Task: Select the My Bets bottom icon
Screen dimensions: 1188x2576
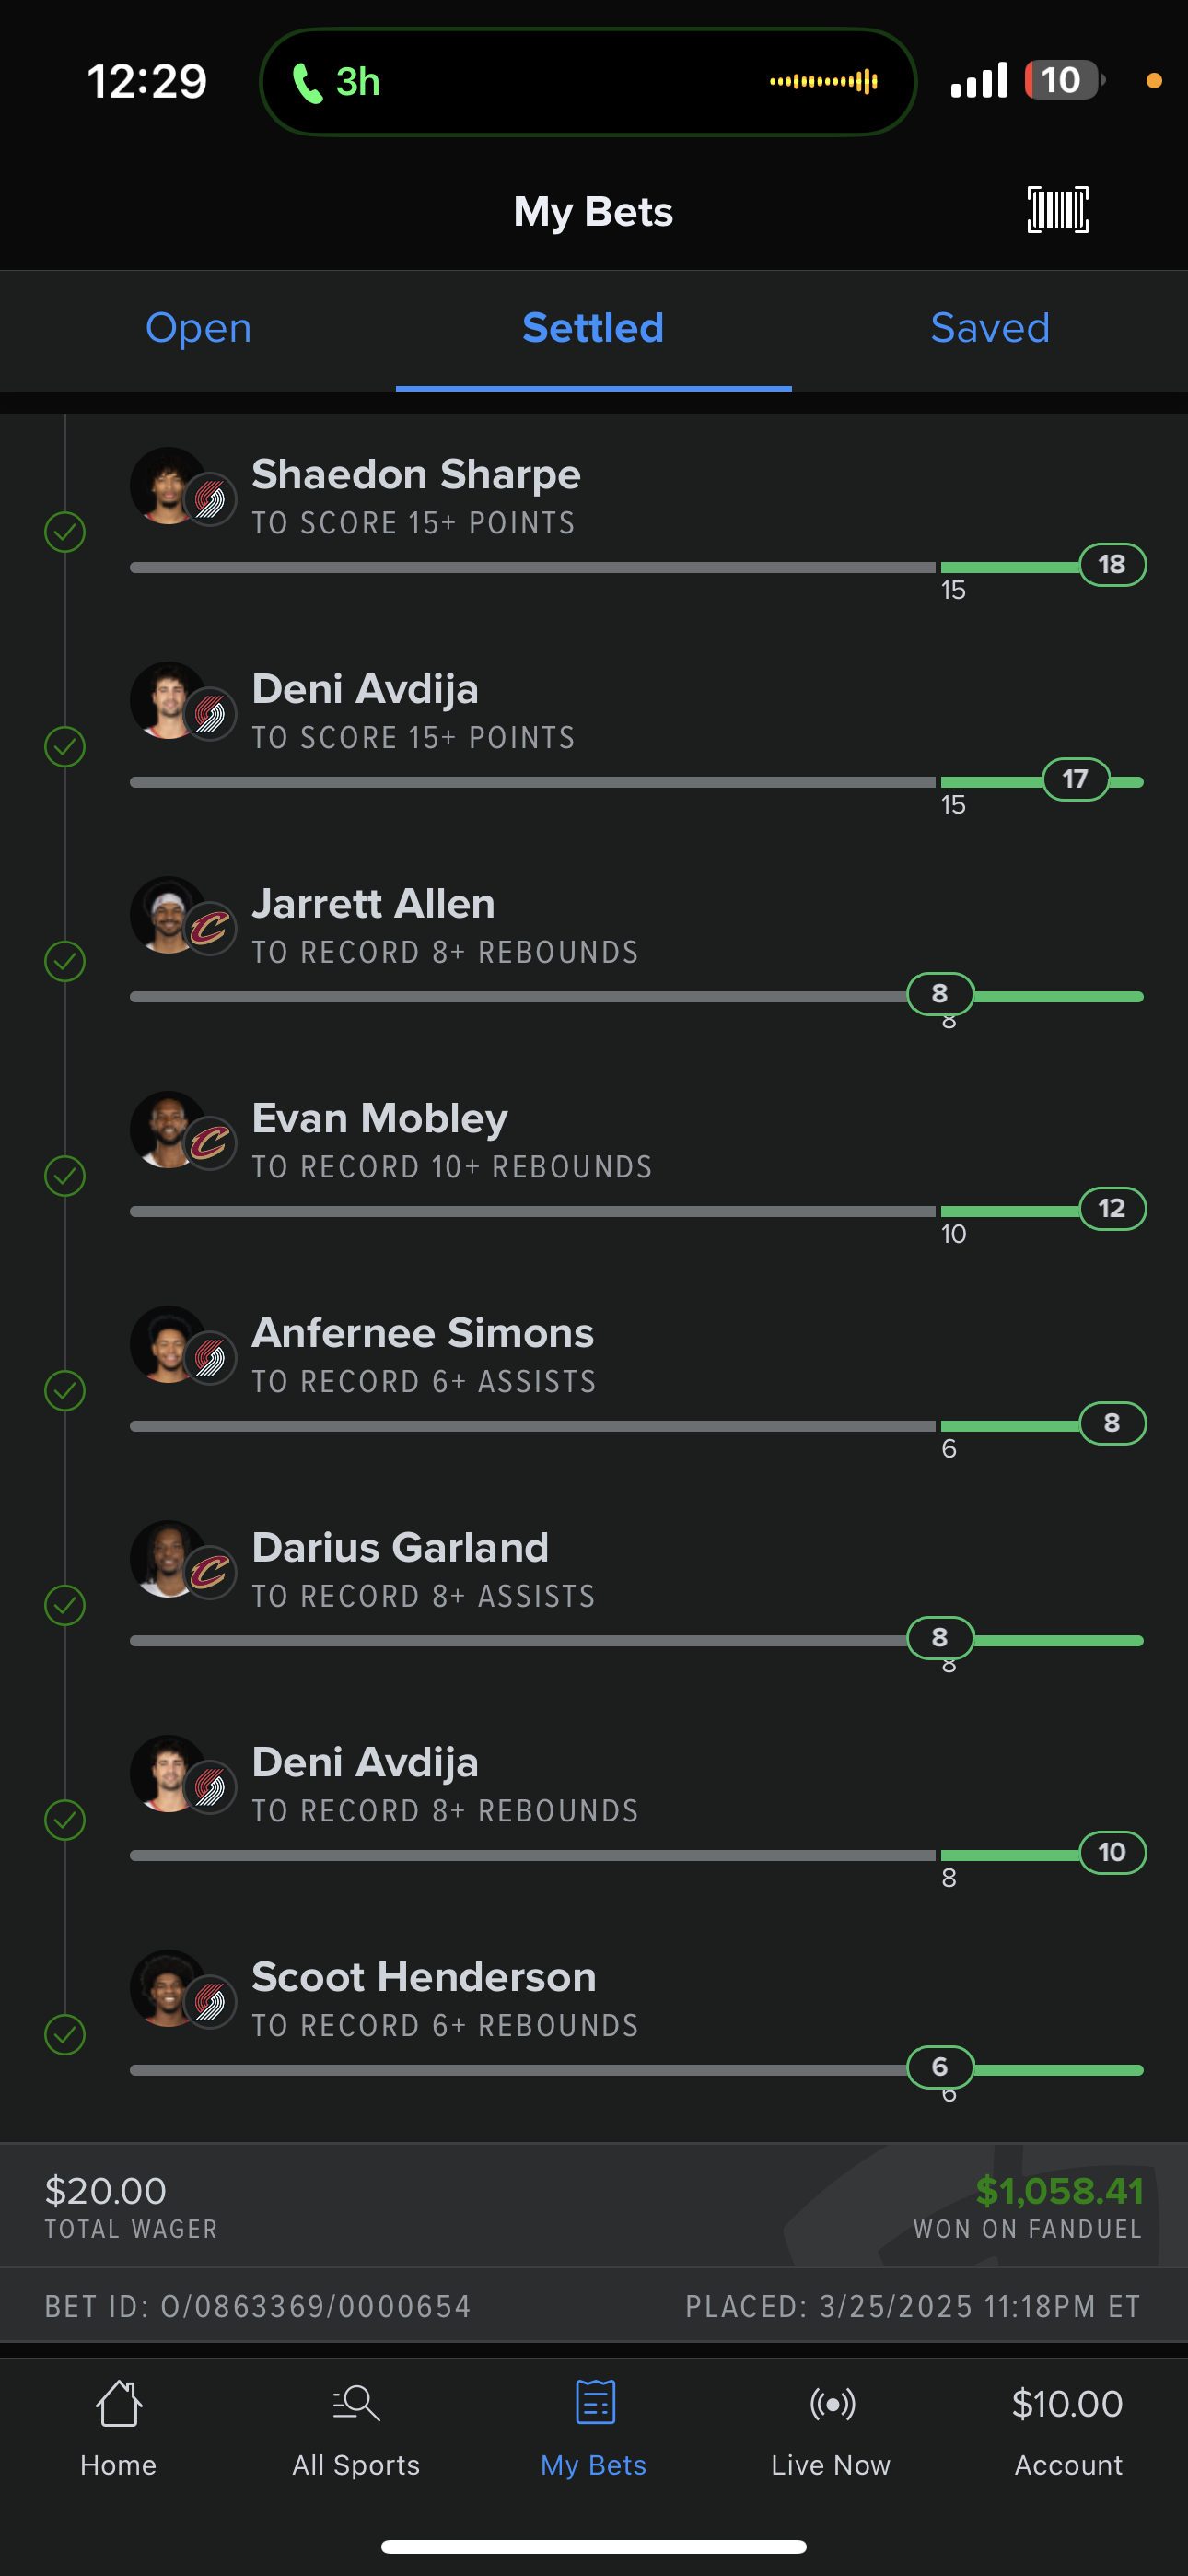Action: 594,2402
